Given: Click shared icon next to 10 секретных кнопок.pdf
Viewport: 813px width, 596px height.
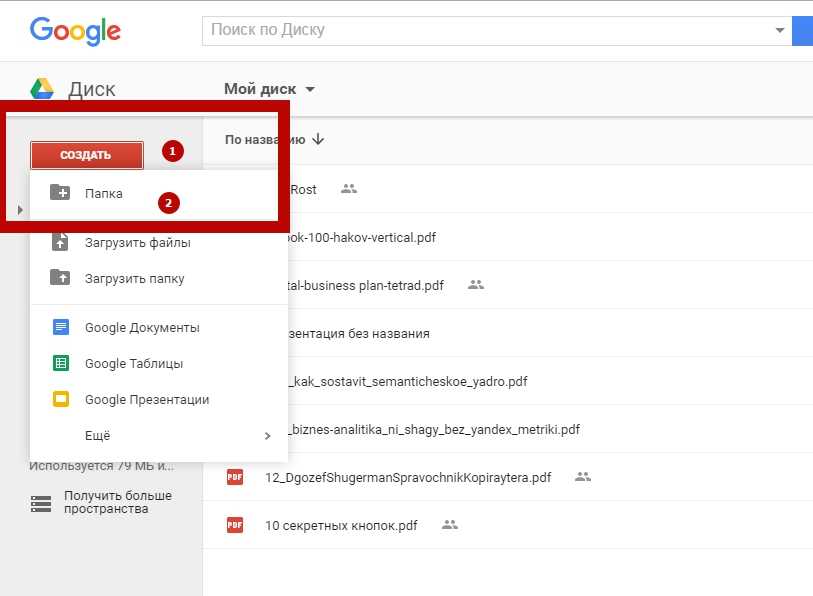Looking at the screenshot, I should point(450,525).
